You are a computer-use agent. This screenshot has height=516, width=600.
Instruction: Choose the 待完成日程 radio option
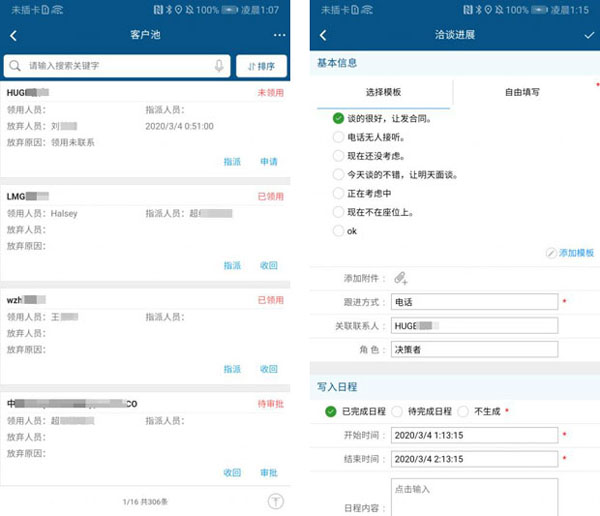[397, 411]
